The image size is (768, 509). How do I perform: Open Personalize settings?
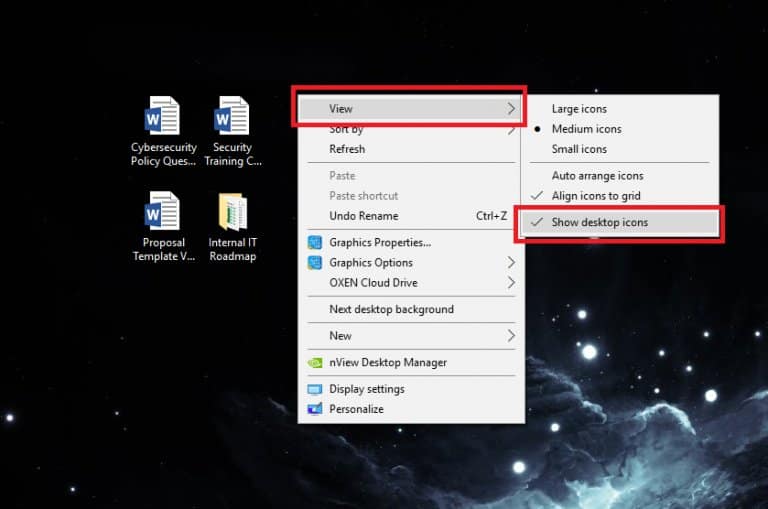(356, 409)
